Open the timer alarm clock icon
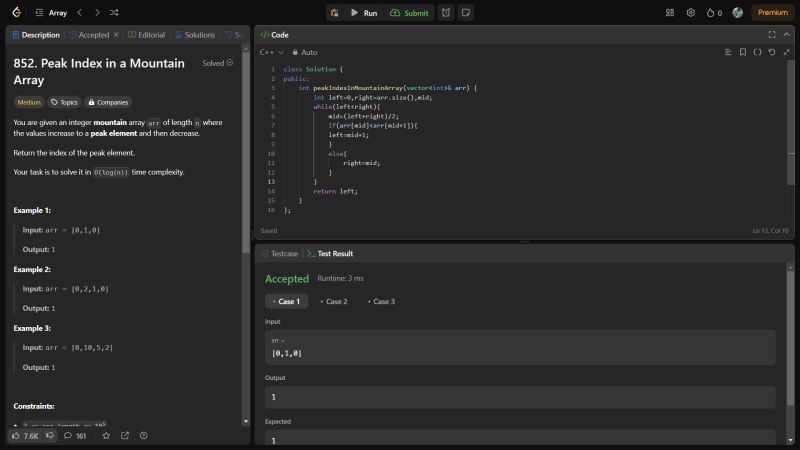The image size is (800, 450). (x=445, y=13)
